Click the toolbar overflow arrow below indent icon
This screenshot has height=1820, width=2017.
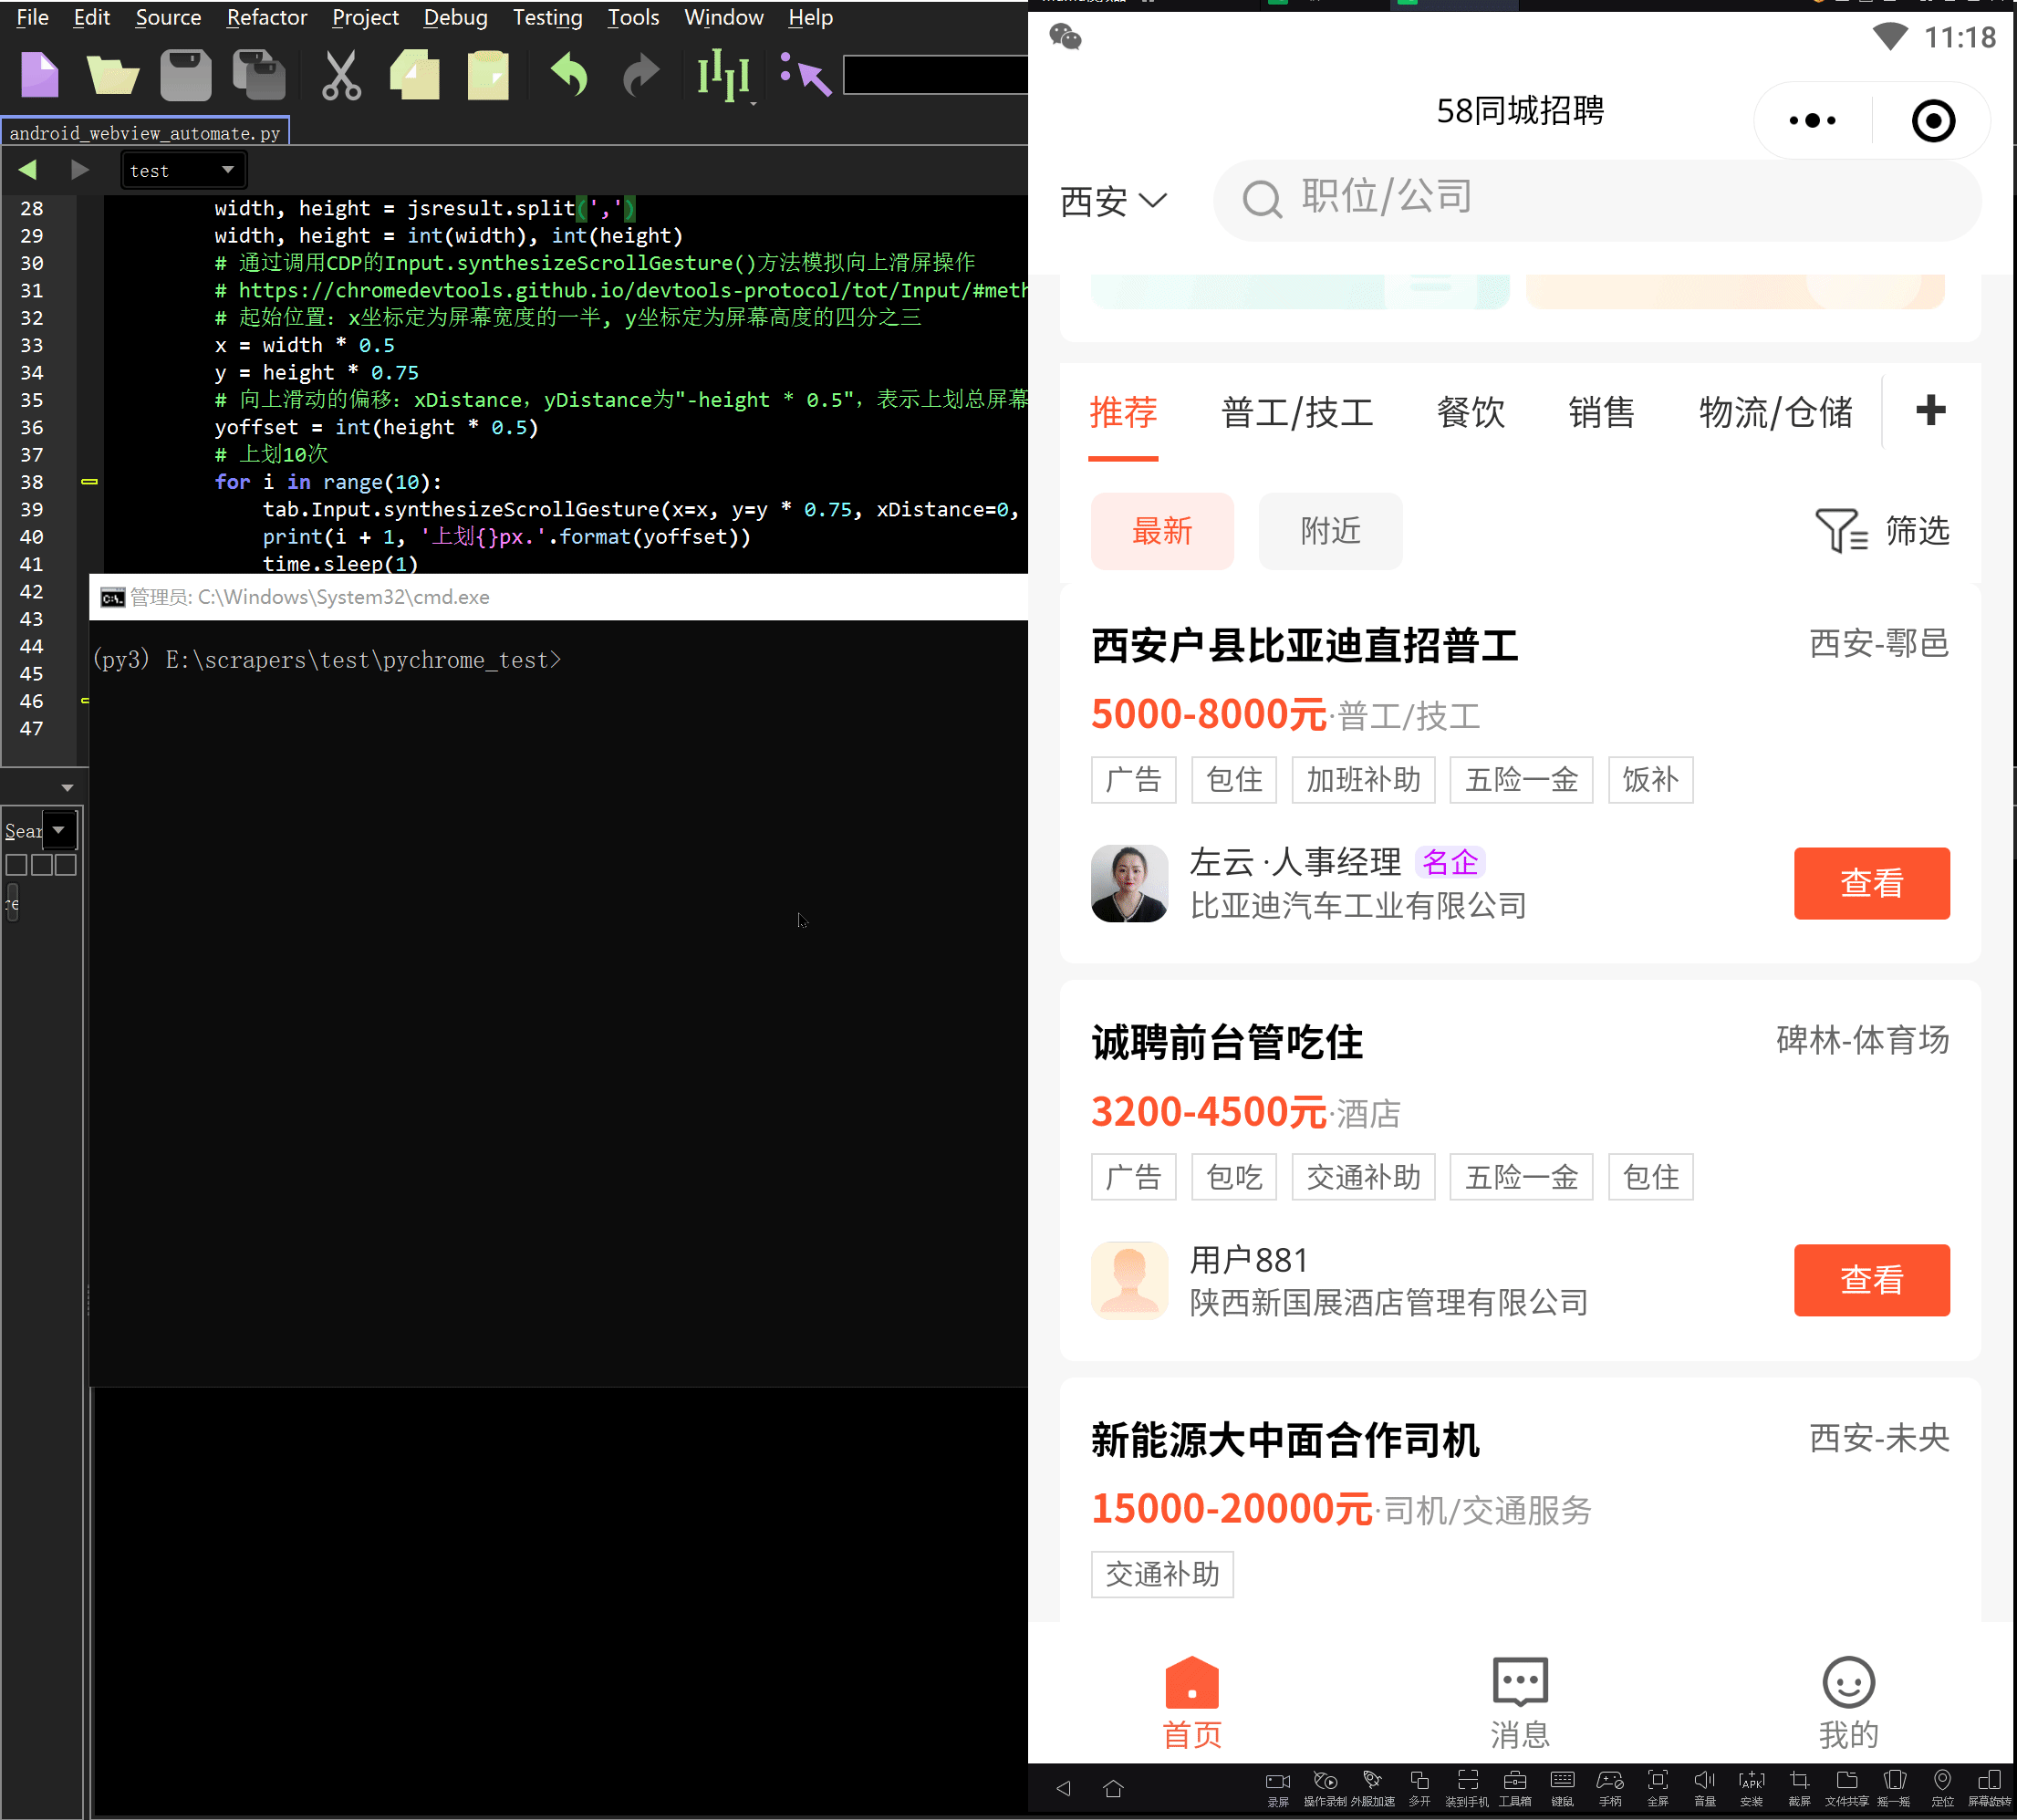753,103
